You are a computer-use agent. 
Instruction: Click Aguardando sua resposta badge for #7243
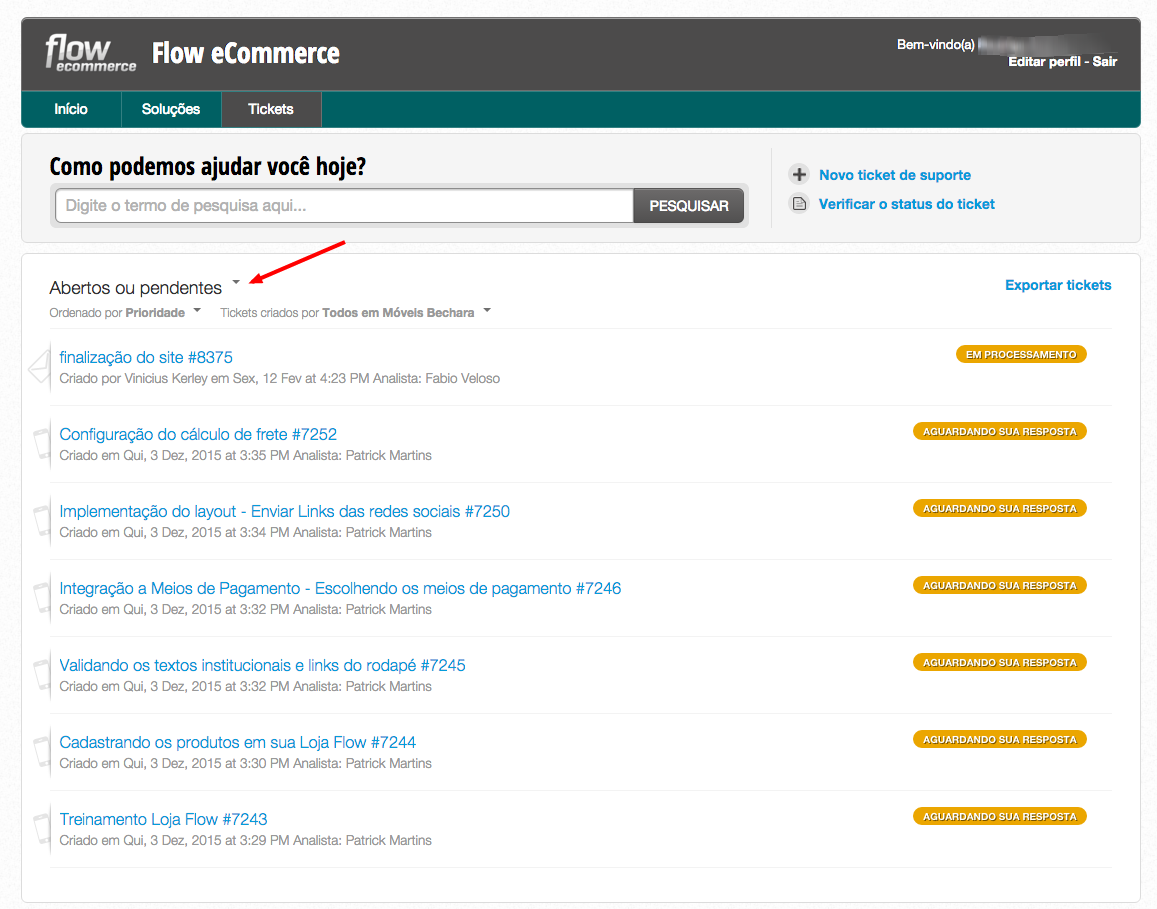[x=1000, y=816]
